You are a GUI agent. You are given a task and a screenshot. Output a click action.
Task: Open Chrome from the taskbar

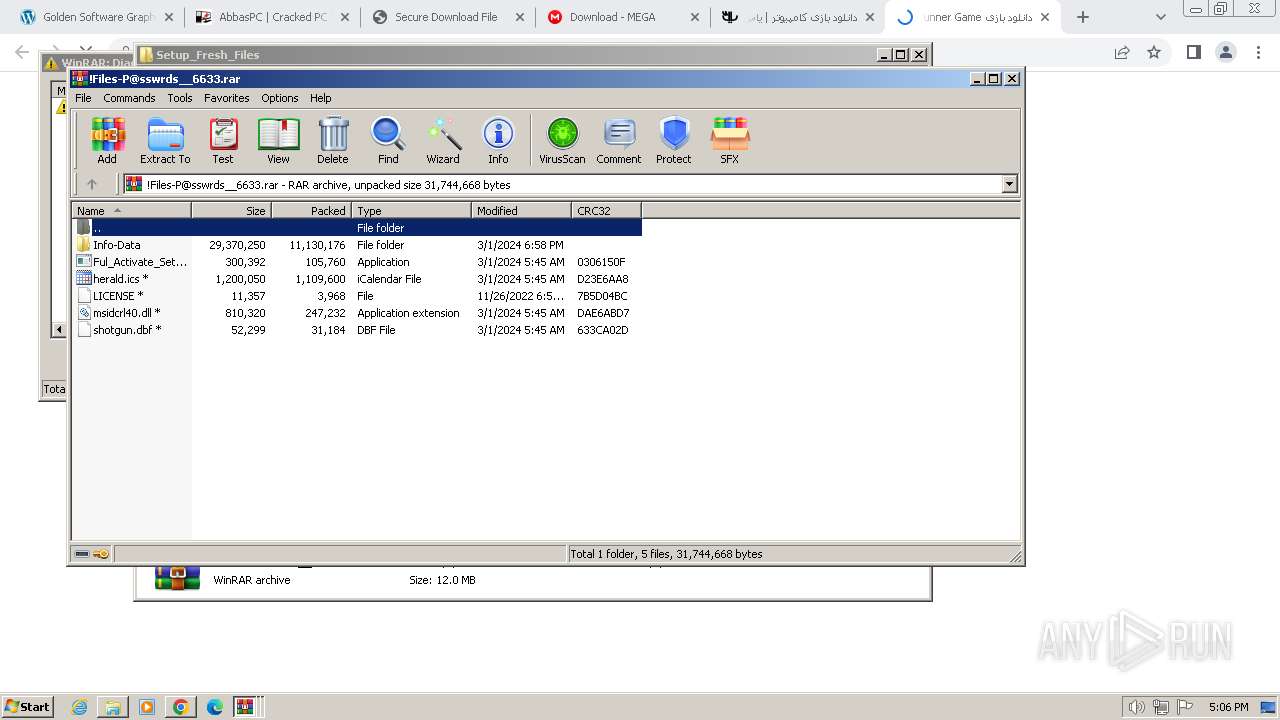tap(181, 707)
